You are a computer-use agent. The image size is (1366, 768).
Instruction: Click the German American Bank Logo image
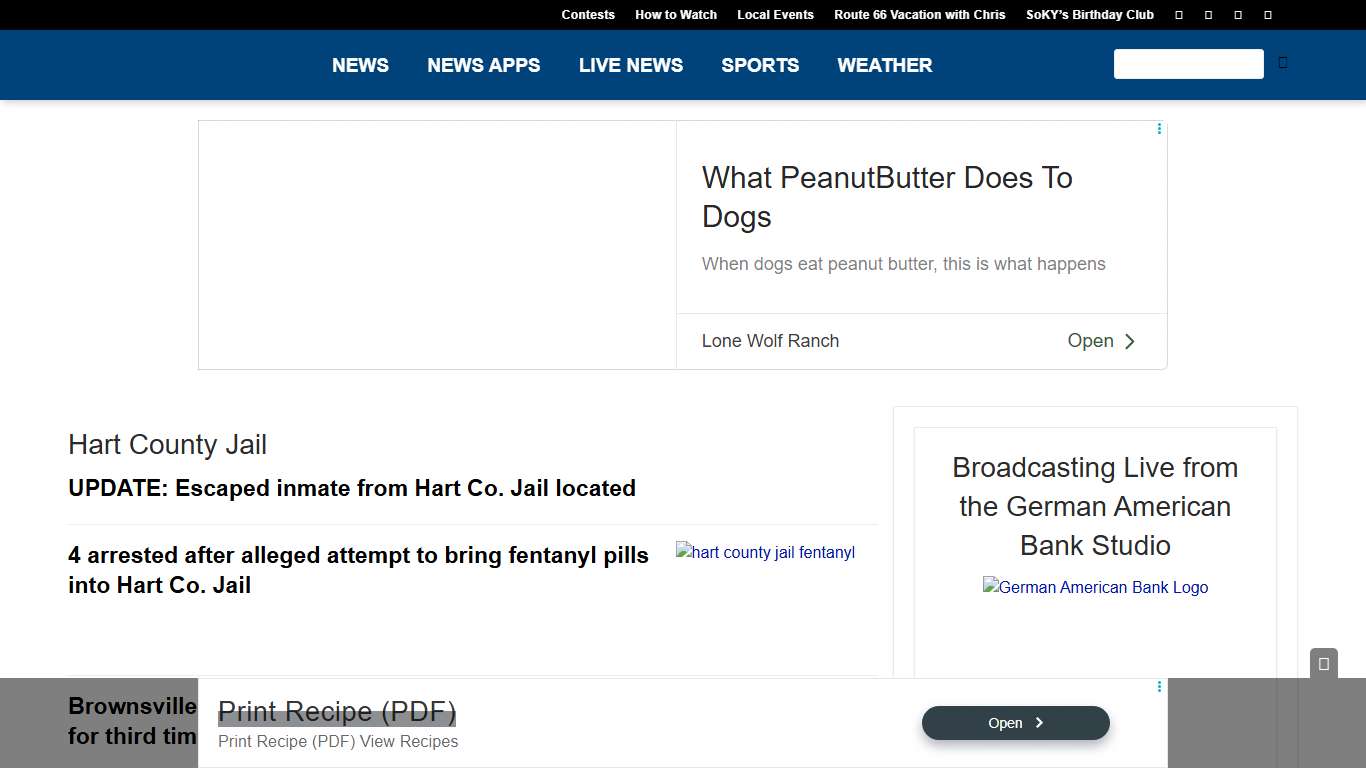(x=1095, y=588)
